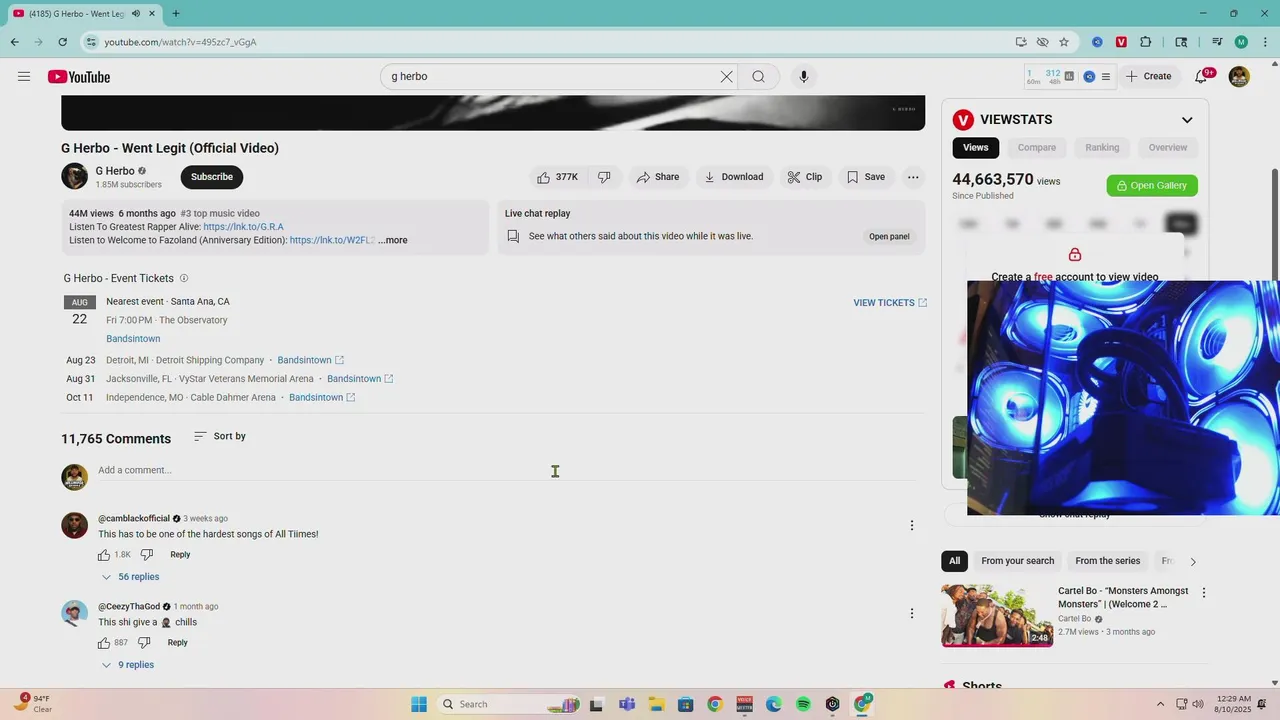Like the @CeezyThaGod comment

click(x=104, y=643)
